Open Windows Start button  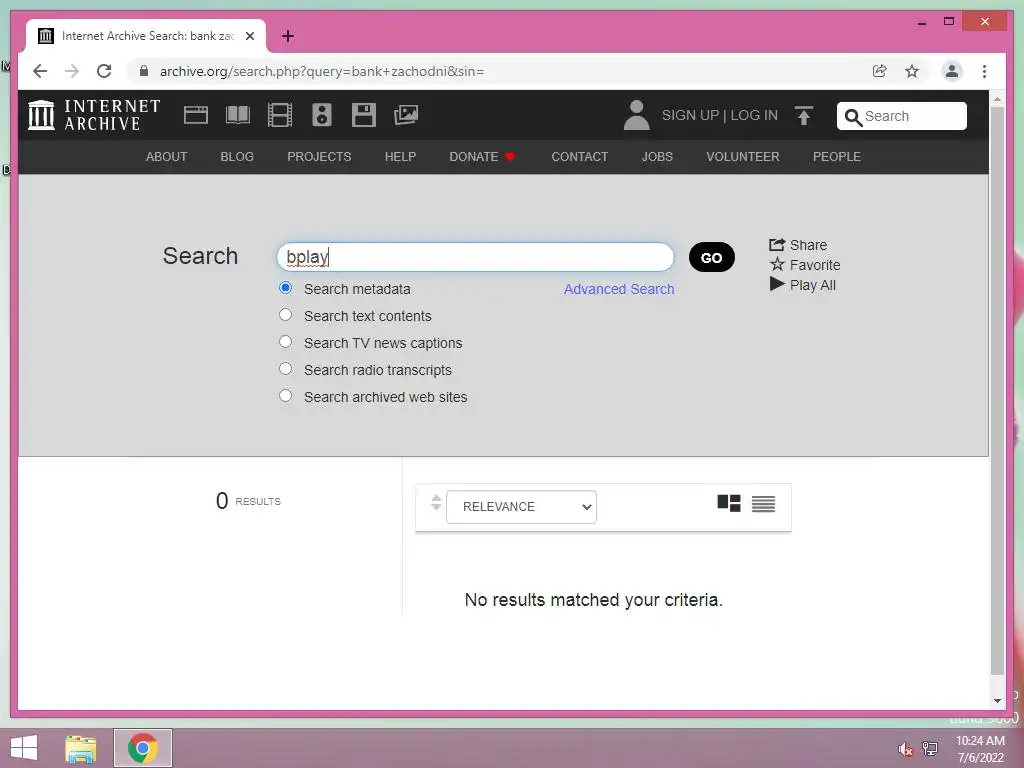coord(24,748)
